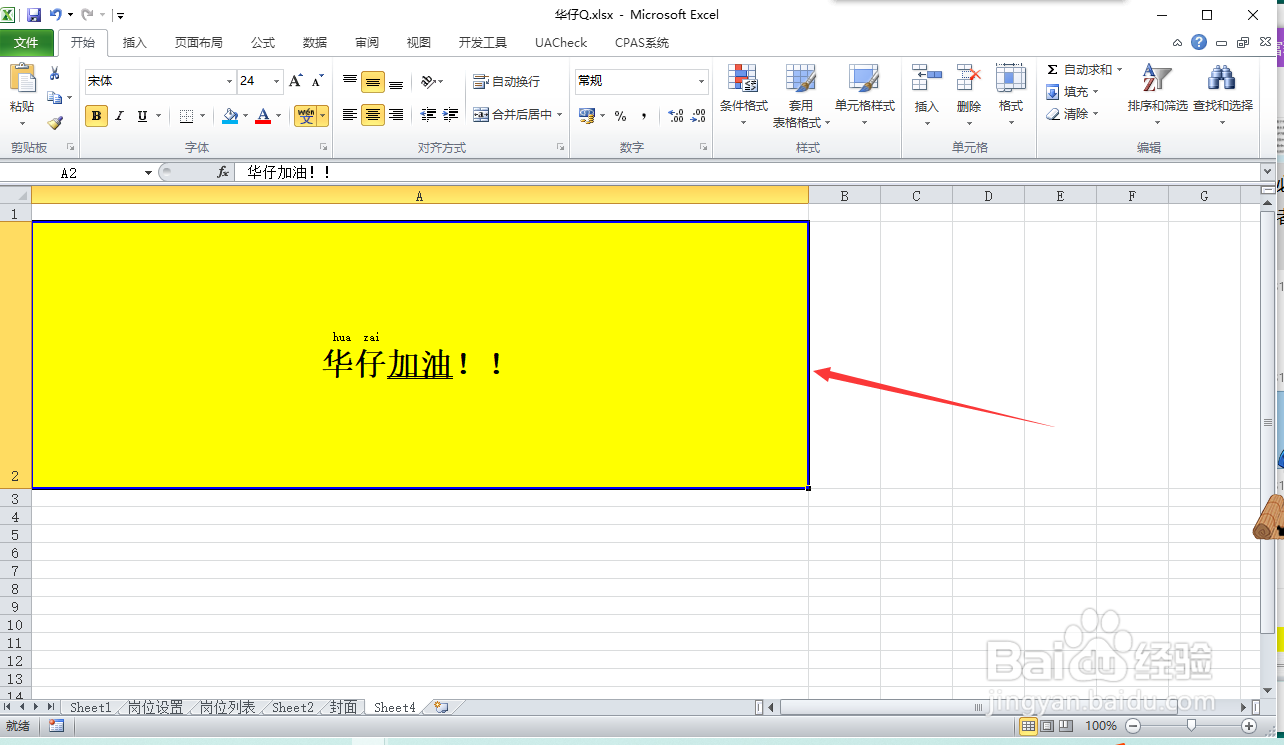Click the Excel Help question mark icon
The height and width of the screenshot is (745, 1284).
point(1199,42)
